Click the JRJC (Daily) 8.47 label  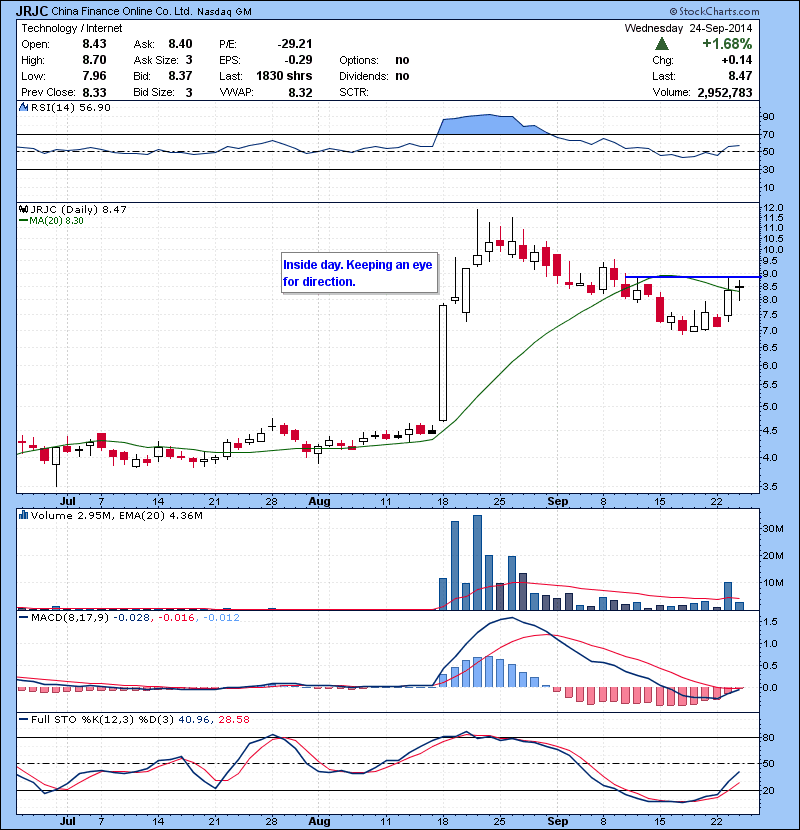pos(78,209)
